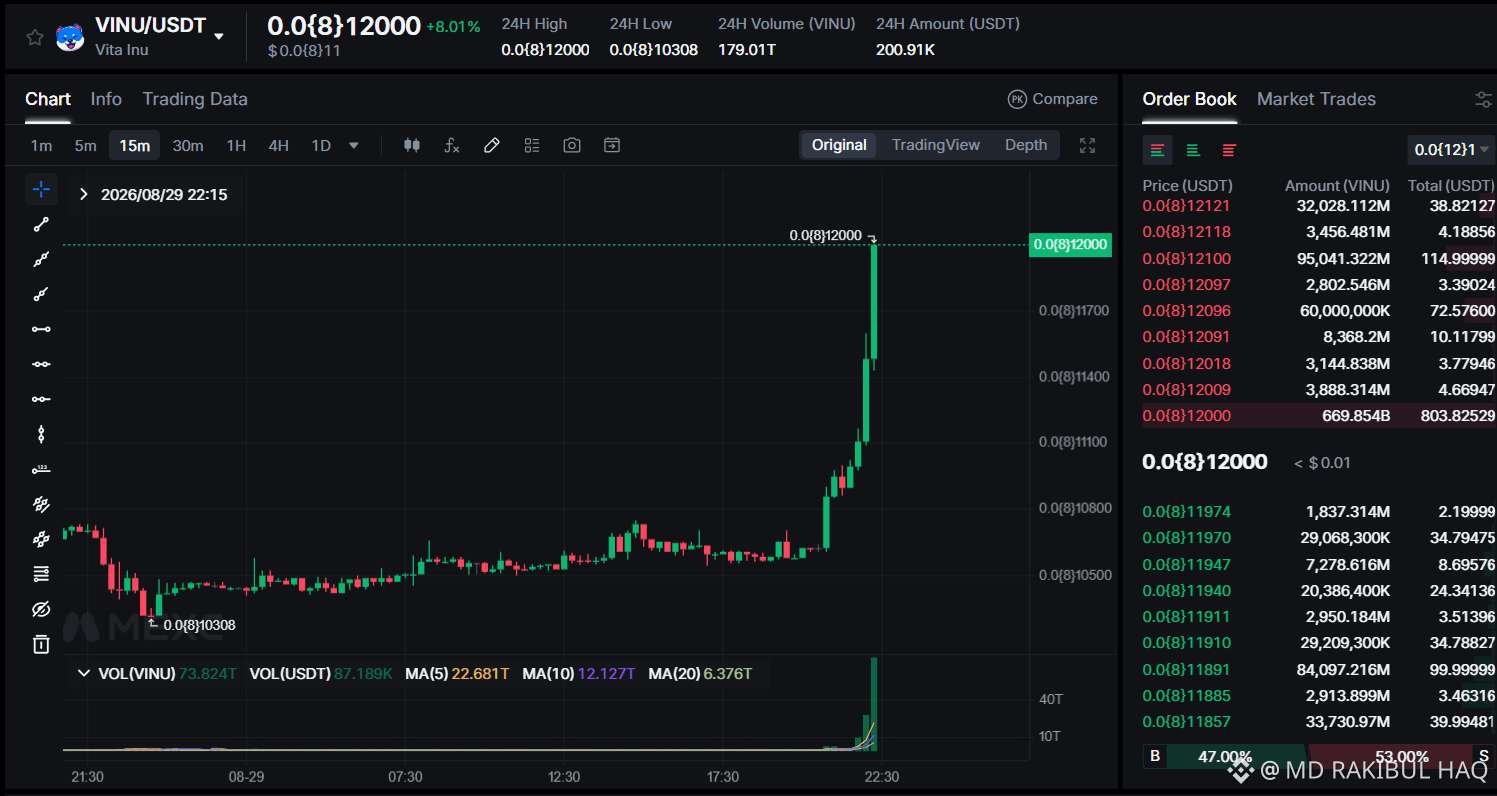Viewport: 1497px width, 796px height.
Task: Click the ask price 0.0{8}12009 row
Action: pos(1319,389)
